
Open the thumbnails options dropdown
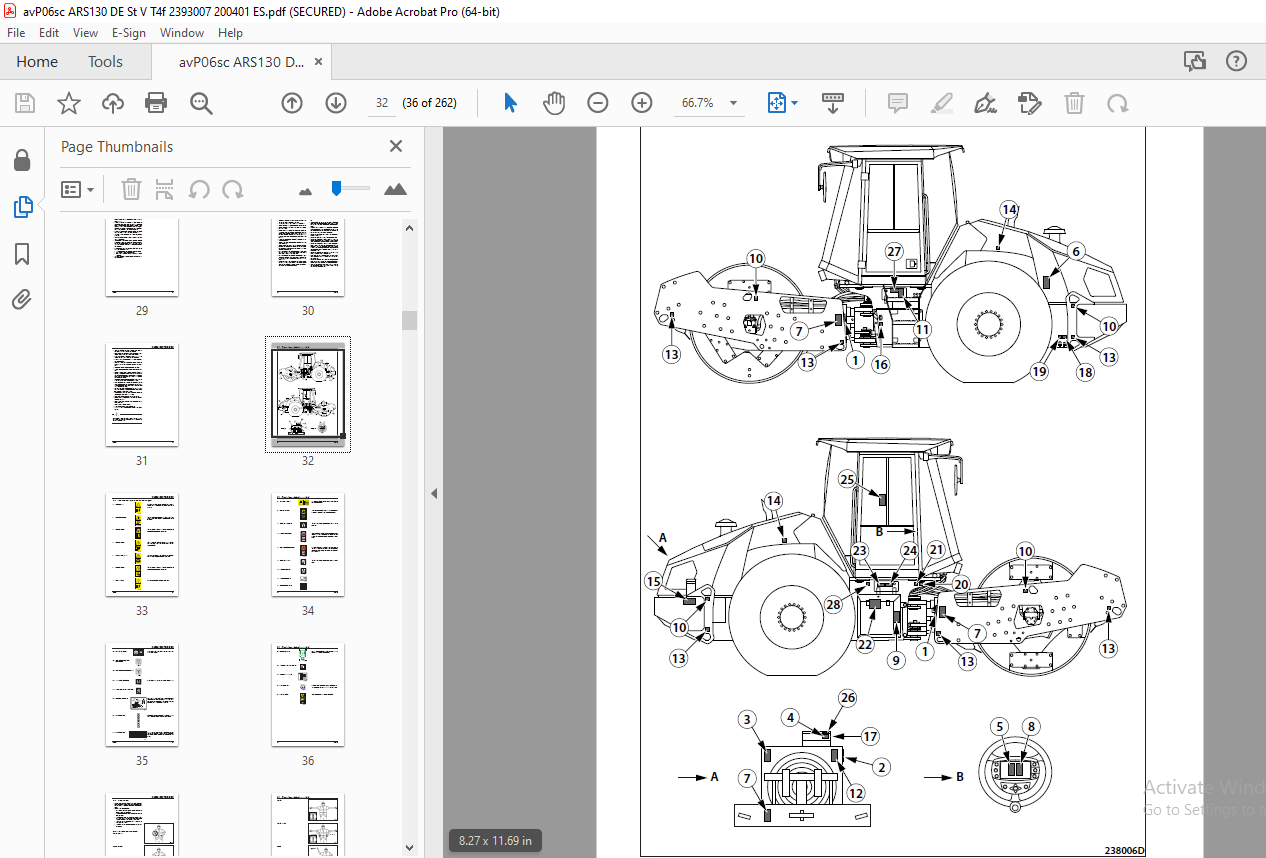77,189
